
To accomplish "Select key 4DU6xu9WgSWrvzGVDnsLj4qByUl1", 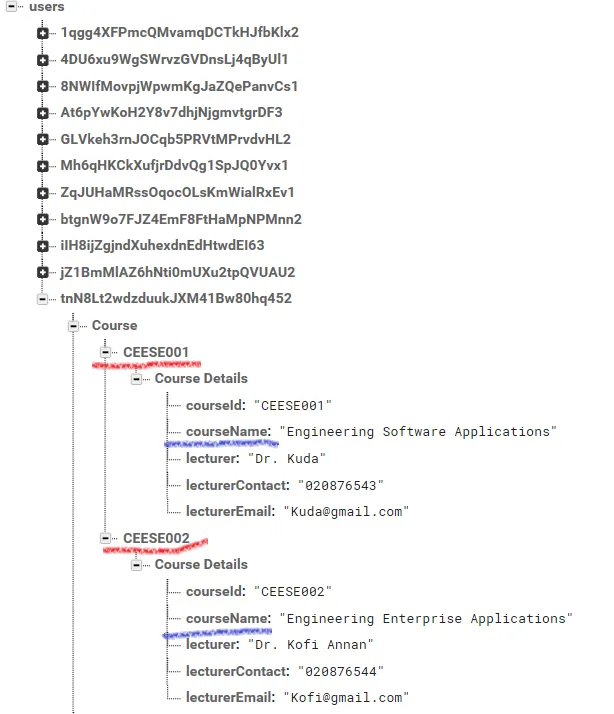I will tap(174, 60).
